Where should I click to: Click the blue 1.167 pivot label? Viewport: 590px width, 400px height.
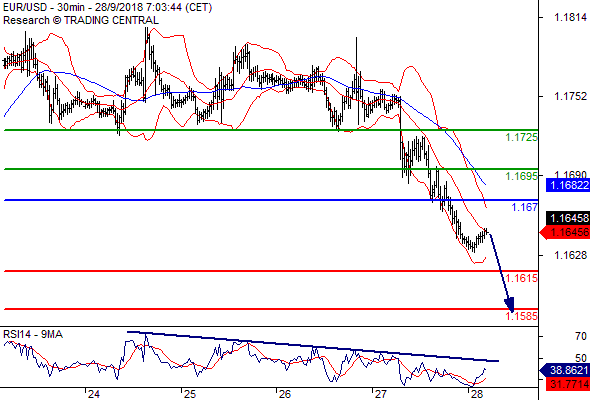pos(525,207)
